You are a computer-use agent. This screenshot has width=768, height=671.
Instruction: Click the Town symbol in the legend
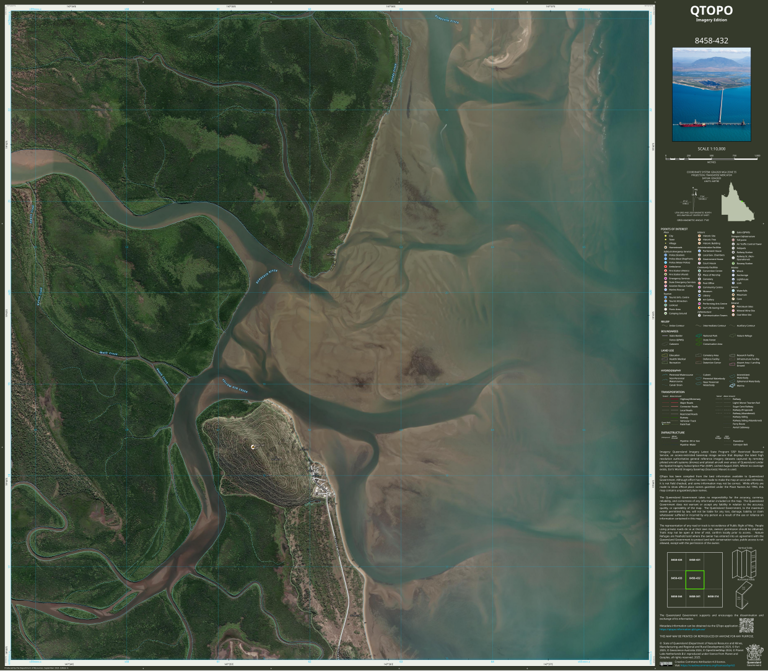coord(666,240)
